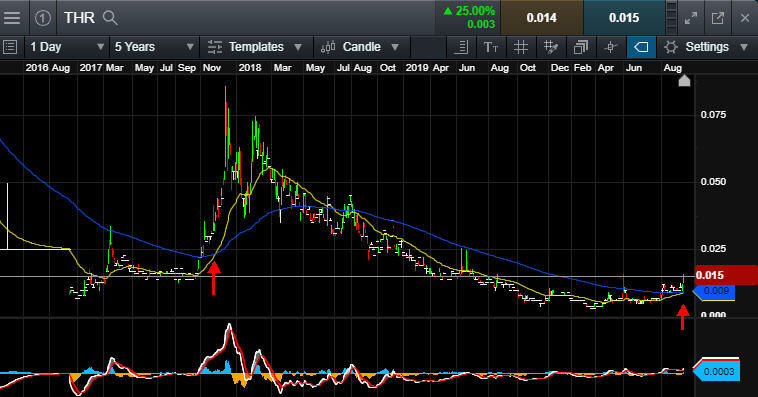The image size is (758, 397).
Task: Click the Templates sliders icon
Action: click(215, 47)
